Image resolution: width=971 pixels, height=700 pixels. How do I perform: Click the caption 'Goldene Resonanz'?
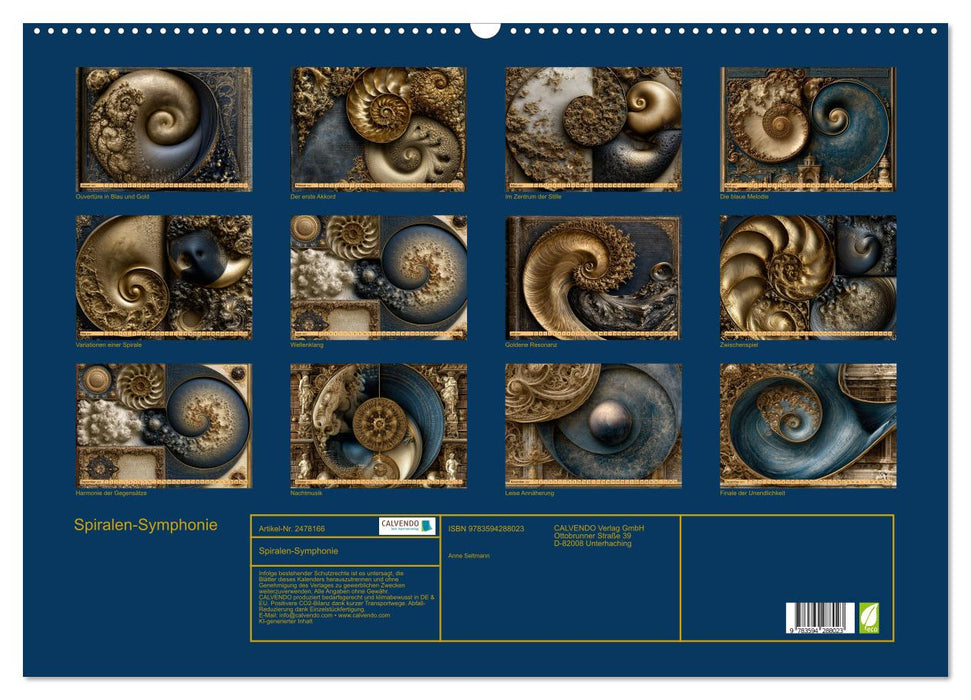click(x=531, y=344)
